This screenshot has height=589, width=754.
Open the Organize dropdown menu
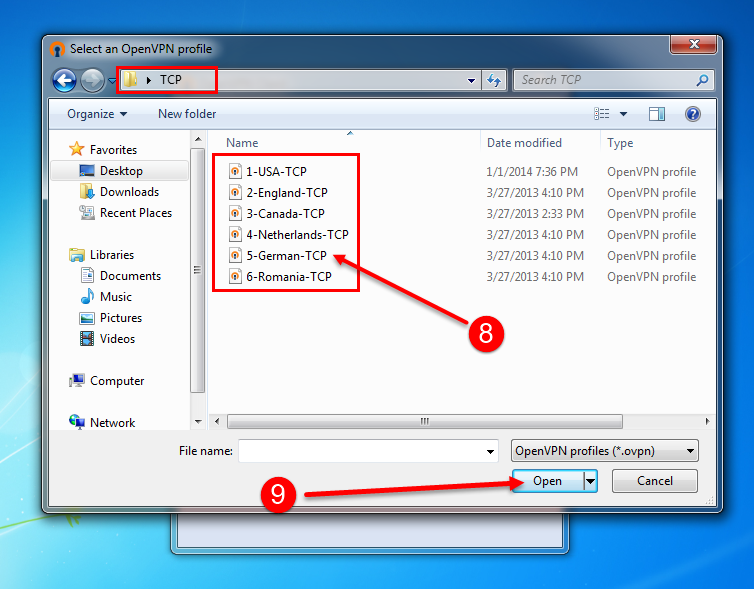coord(97,114)
